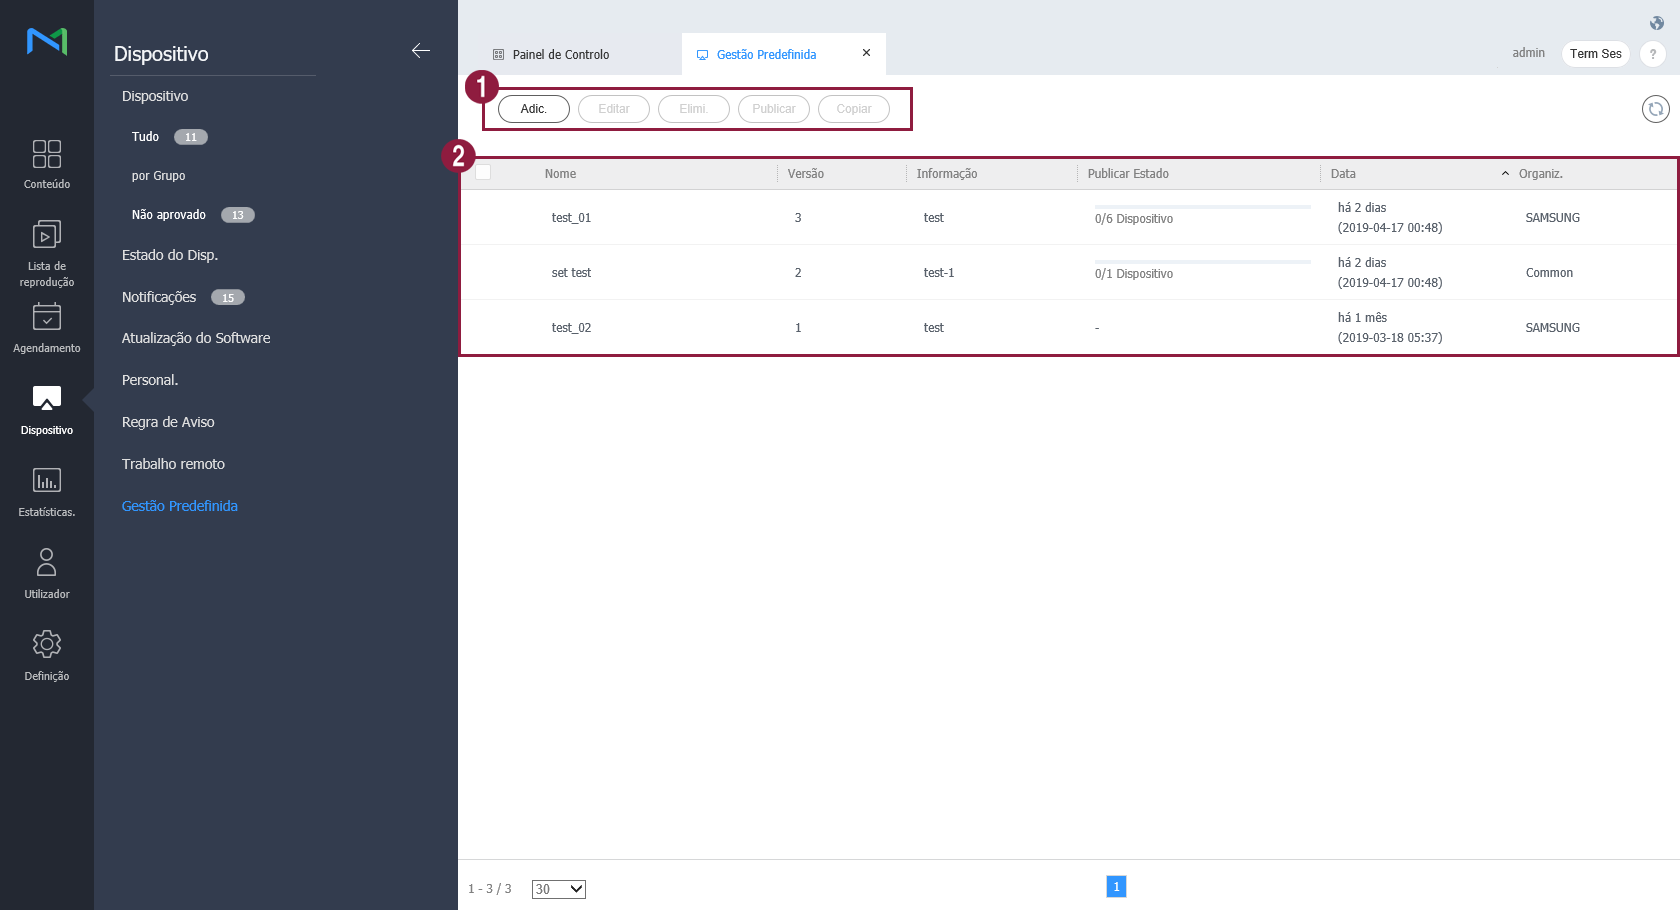Sort by the Data column header
Image resolution: width=1680 pixels, height=910 pixels.
click(x=1343, y=174)
